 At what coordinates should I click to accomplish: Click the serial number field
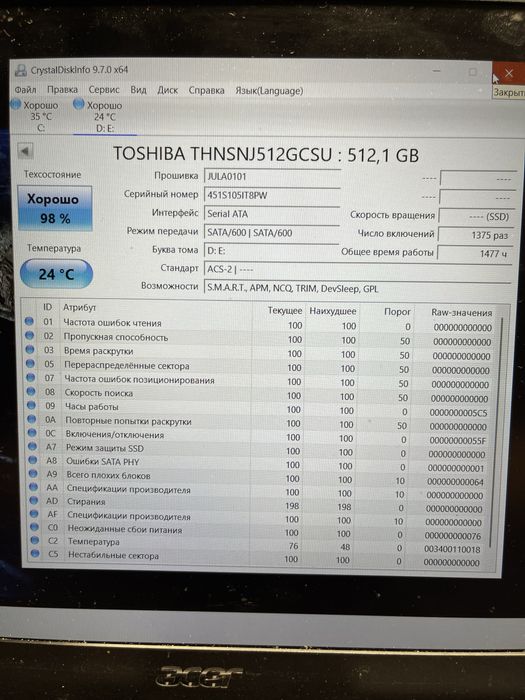pos(271,195)
